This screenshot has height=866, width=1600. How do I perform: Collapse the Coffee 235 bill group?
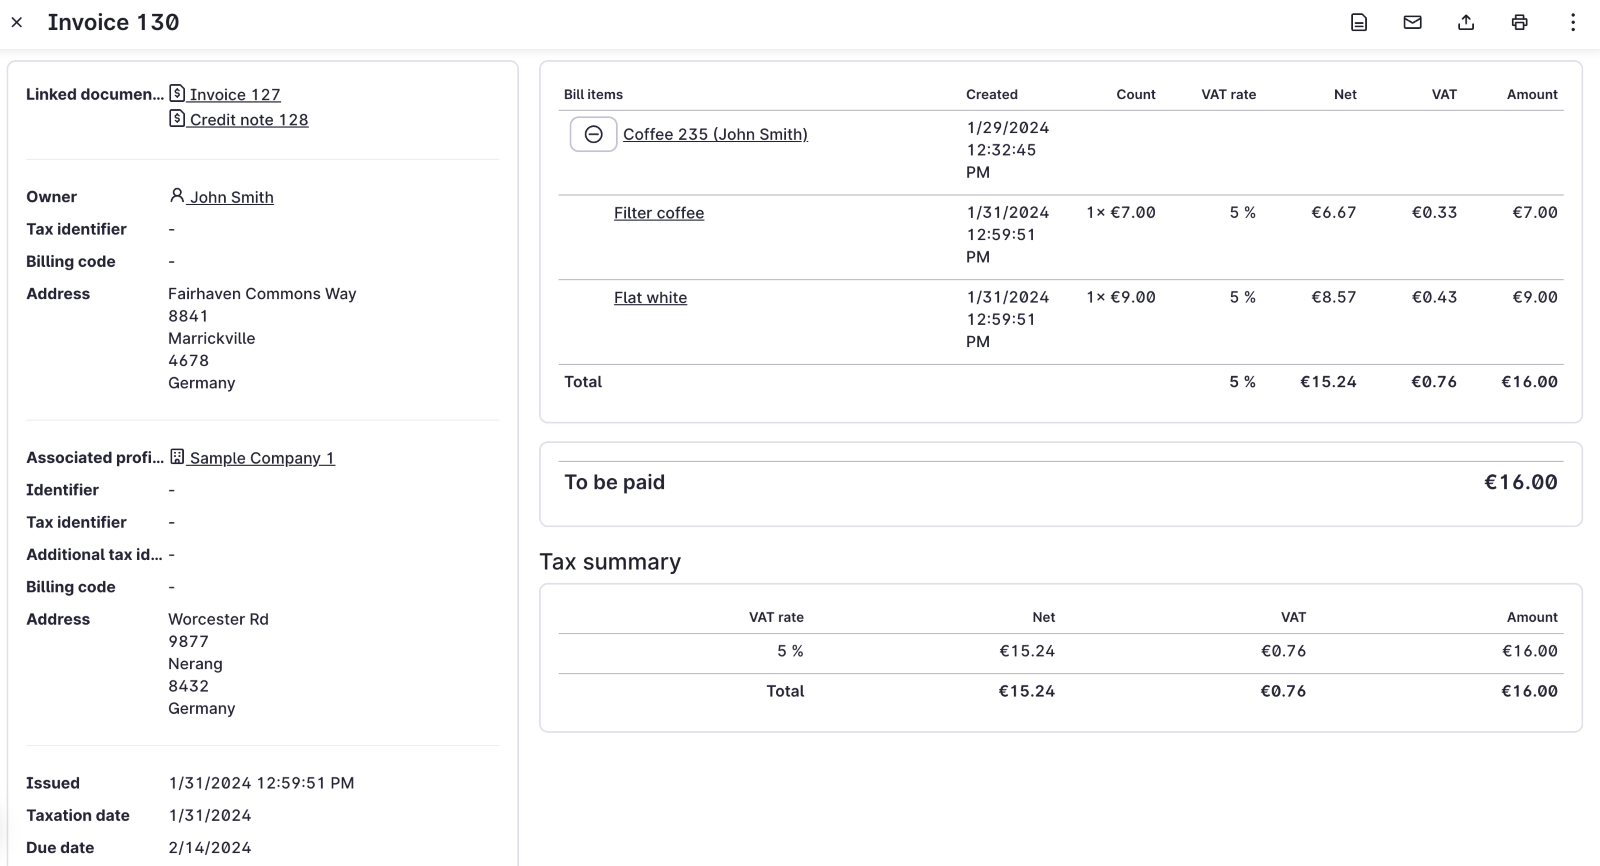[593, 134]
